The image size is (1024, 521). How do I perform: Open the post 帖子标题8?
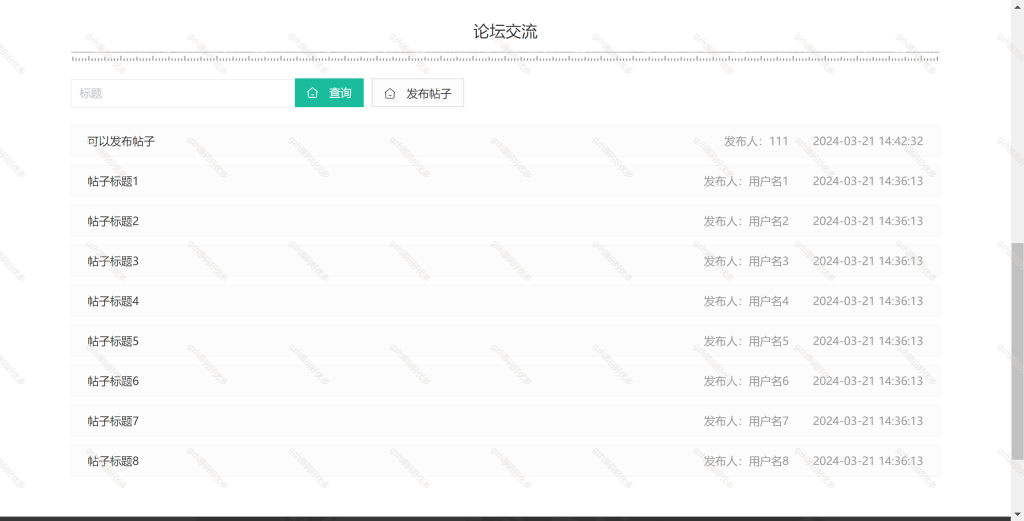[505, 461]
